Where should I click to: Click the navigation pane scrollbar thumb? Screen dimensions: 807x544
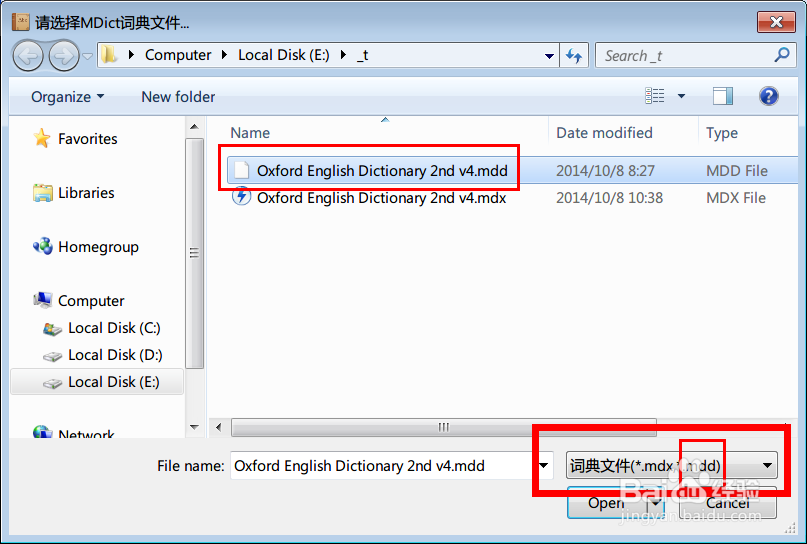coord(194,253)
